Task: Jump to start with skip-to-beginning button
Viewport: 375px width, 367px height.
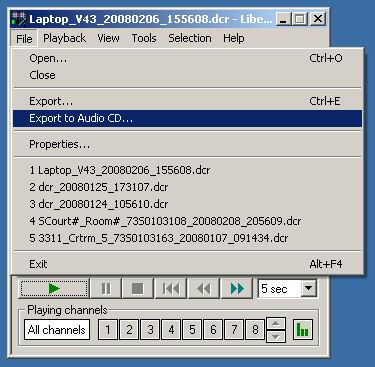Action: point(171,288)
